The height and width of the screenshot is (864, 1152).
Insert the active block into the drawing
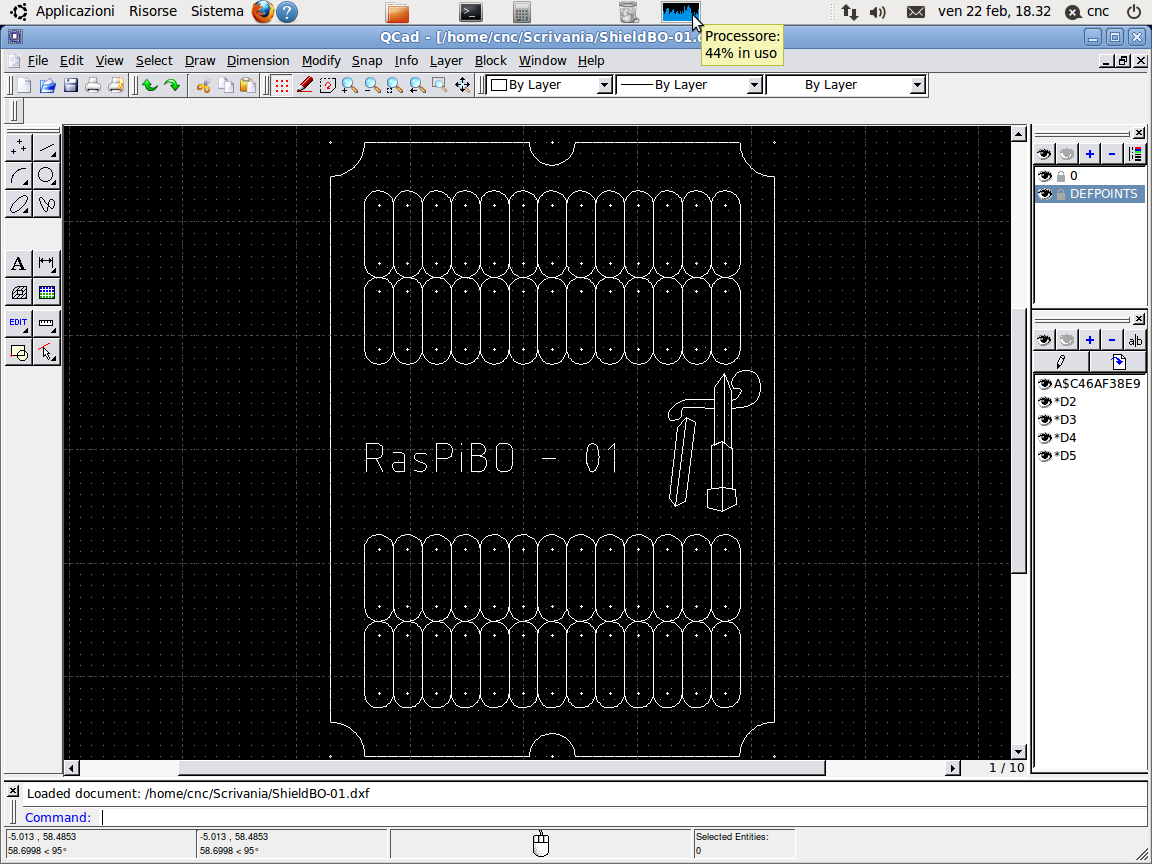pos(1118,362)
